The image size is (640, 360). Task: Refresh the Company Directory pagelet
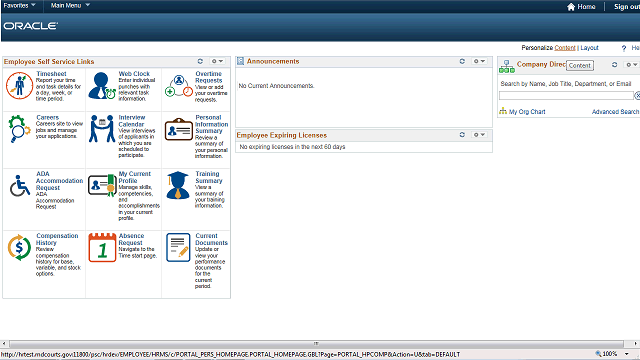[x=614, y=64]
